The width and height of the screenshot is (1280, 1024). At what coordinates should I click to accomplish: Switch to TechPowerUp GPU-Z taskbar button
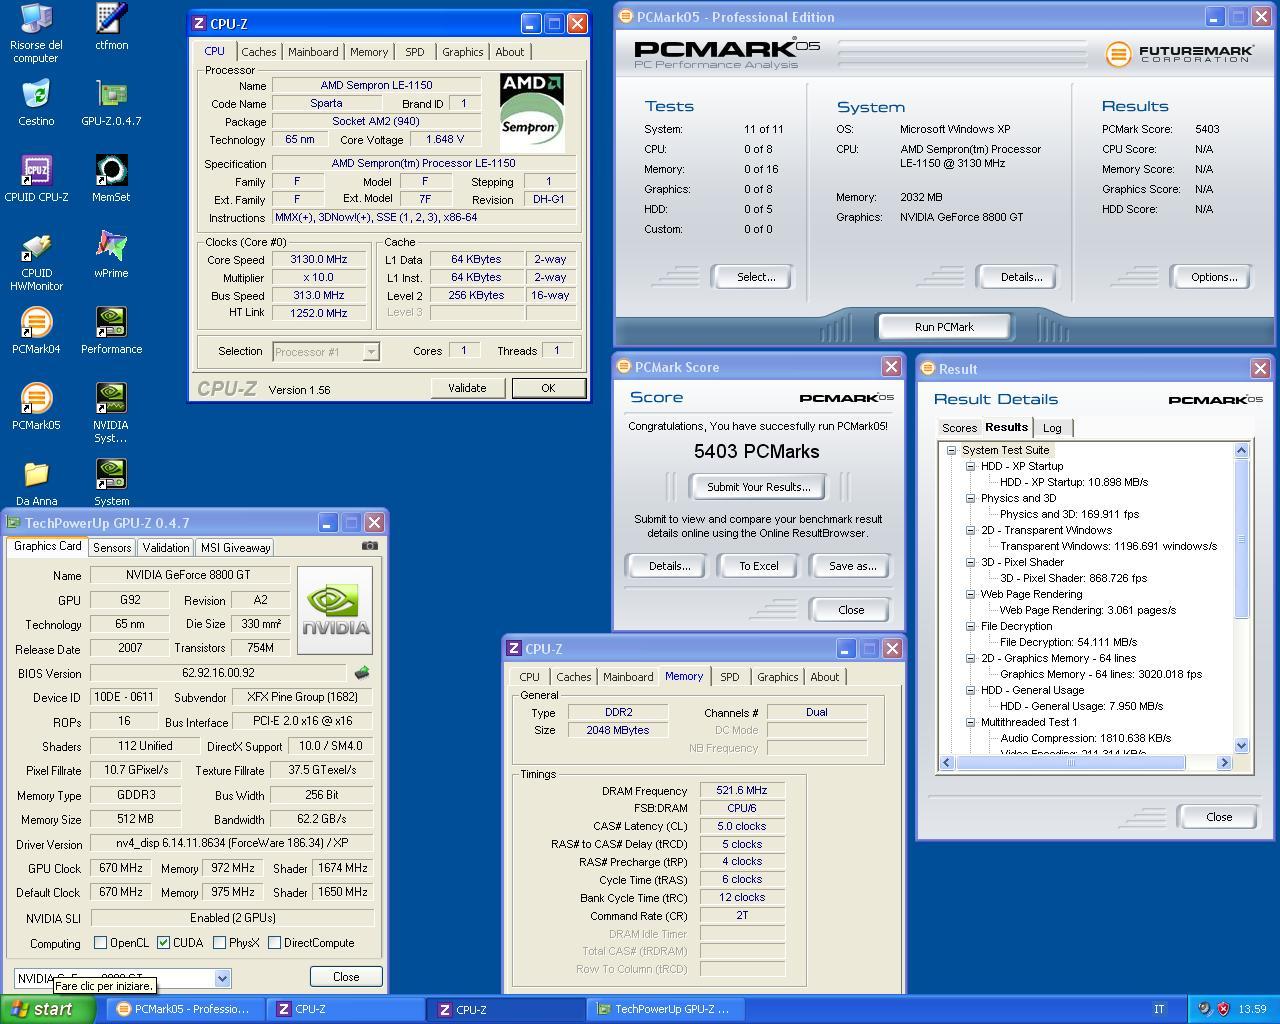[x=665, y=1009]
